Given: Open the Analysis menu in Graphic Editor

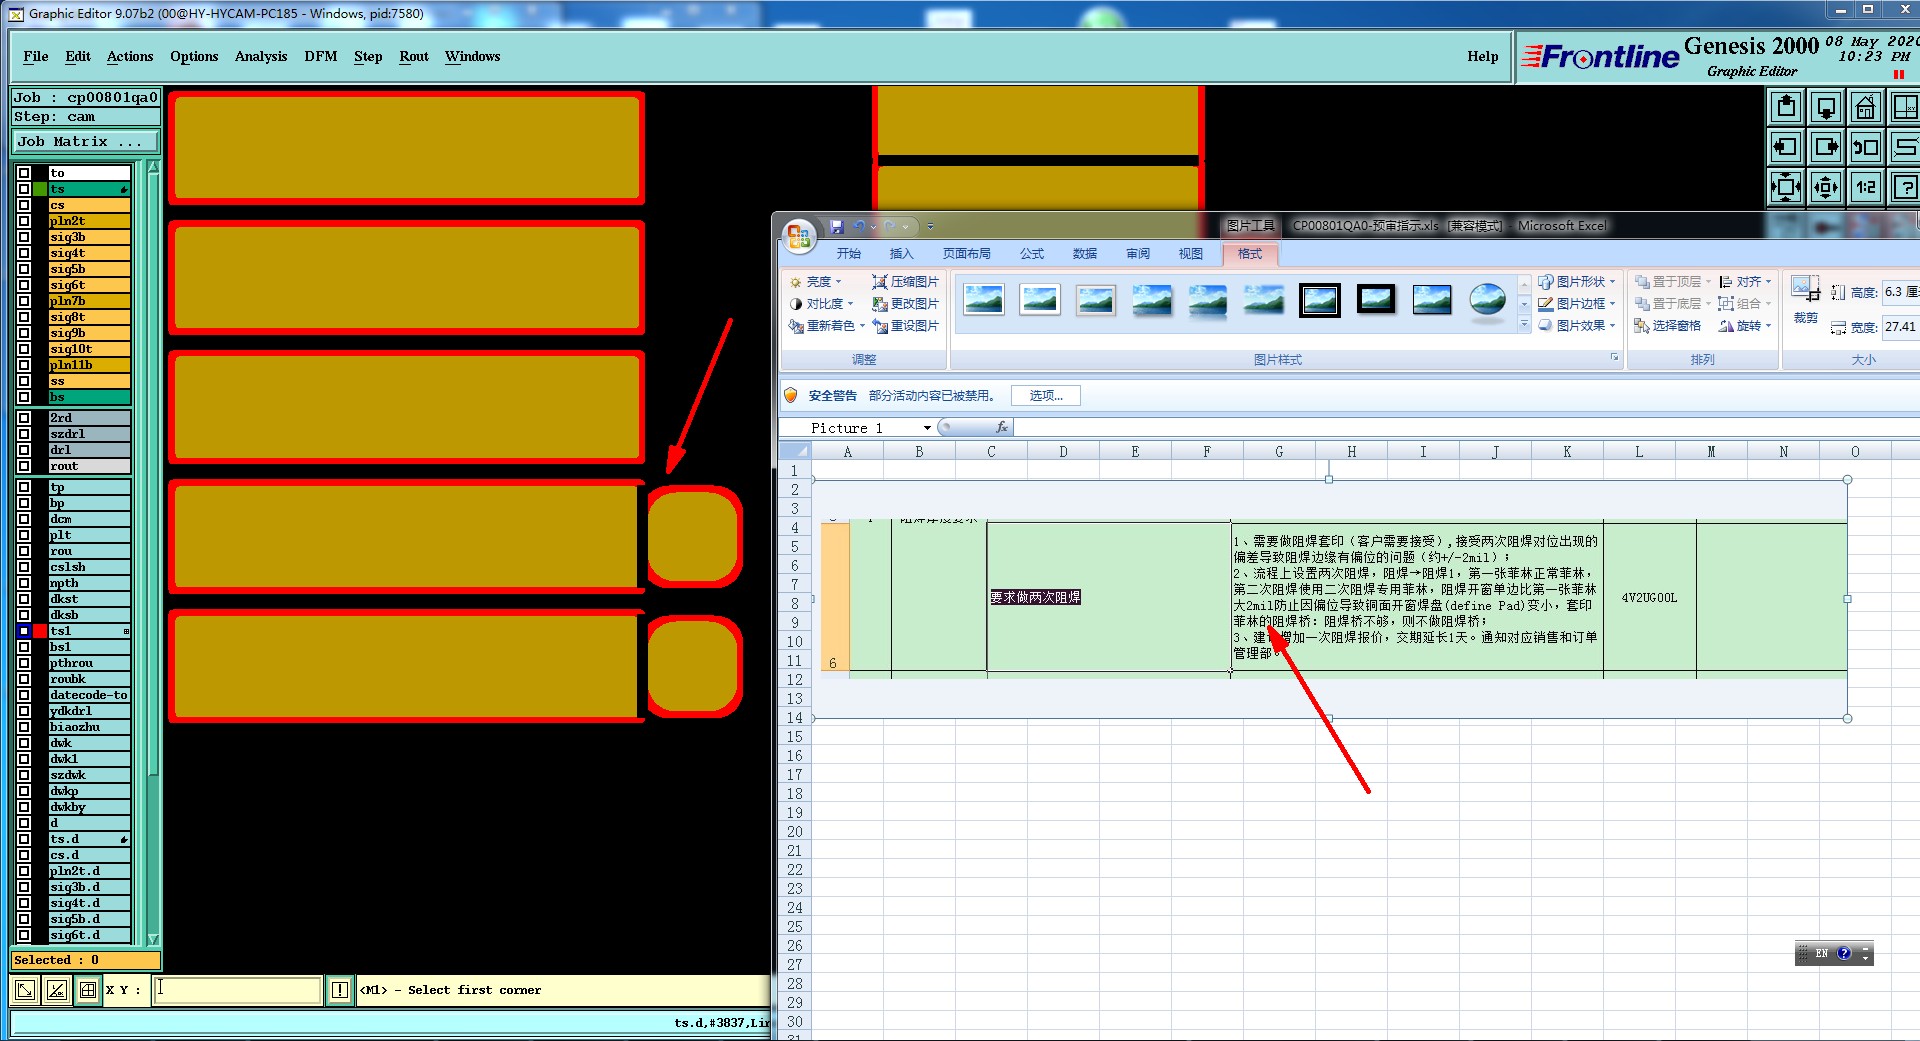Looking at the screenshot, I should [261, 56].
